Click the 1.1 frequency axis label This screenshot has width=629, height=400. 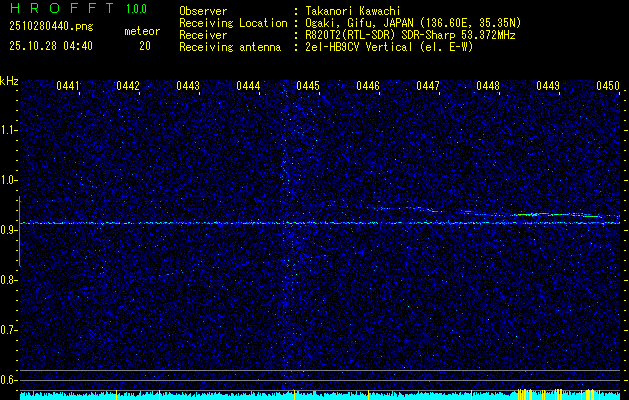(9, 130)
